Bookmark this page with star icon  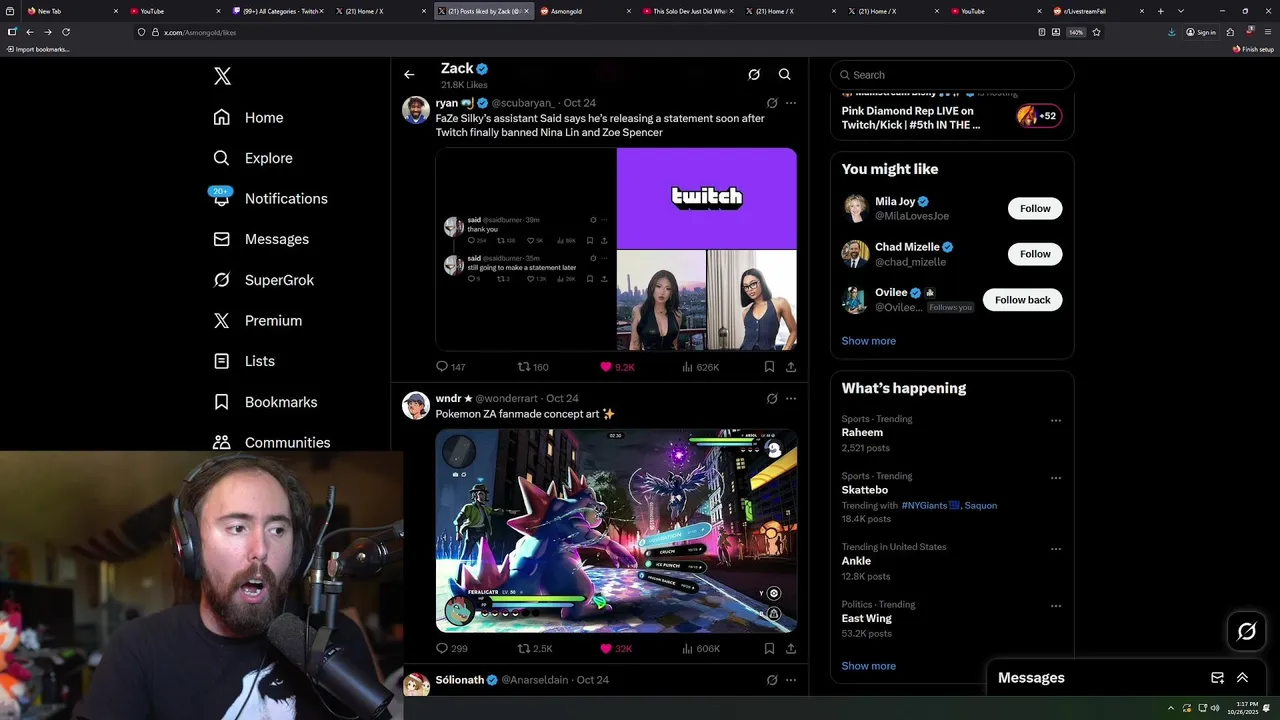[1096, 32]
